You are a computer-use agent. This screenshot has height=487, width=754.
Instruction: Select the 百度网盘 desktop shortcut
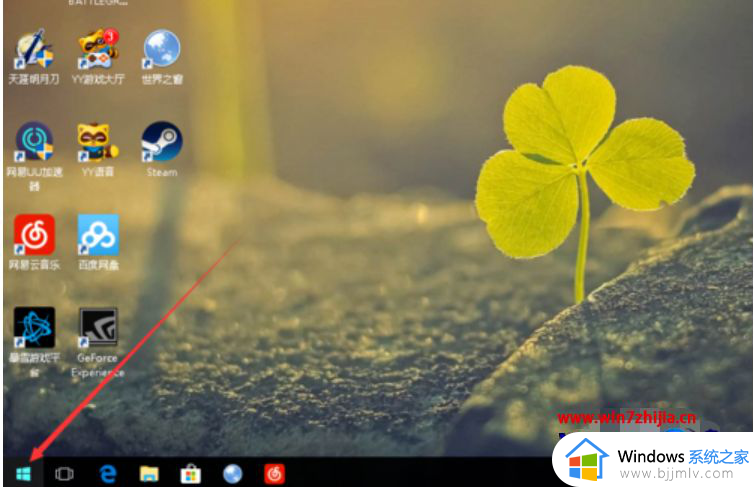pyautogui.click(x=98, y=242)
